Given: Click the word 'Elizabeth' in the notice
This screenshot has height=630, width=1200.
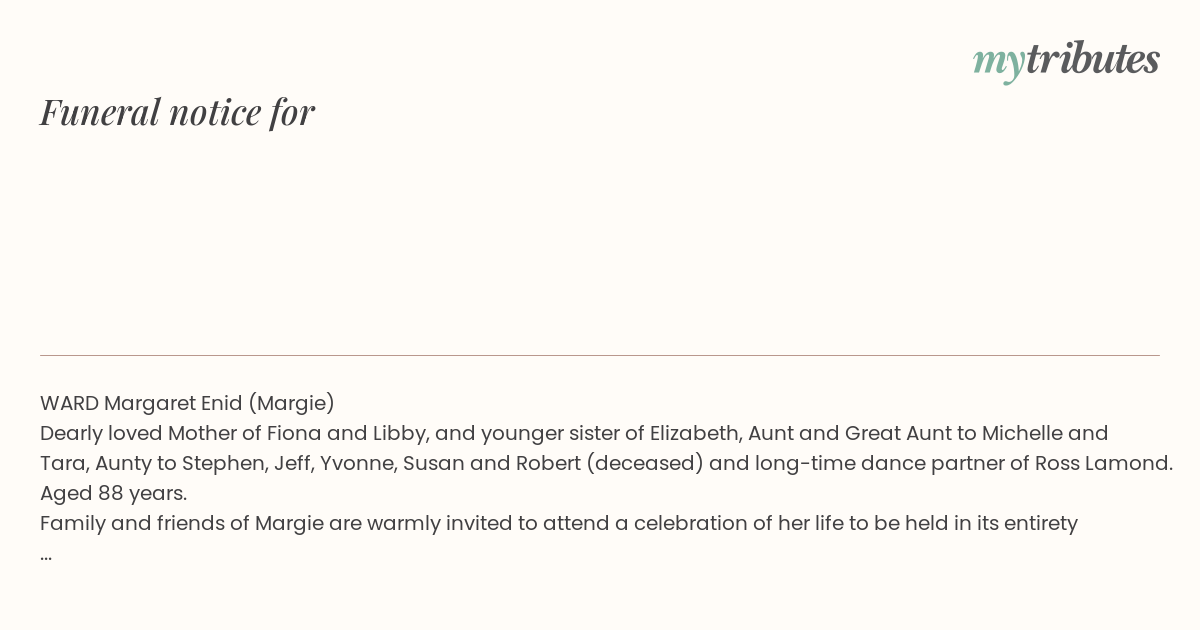Looking at the screenshot, I should tap(693, 433).
